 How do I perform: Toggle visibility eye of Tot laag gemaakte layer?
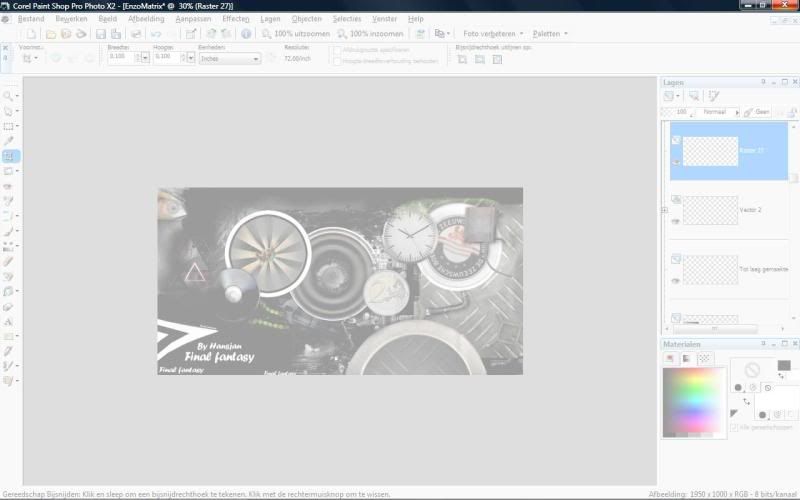[x=676, y=281]
